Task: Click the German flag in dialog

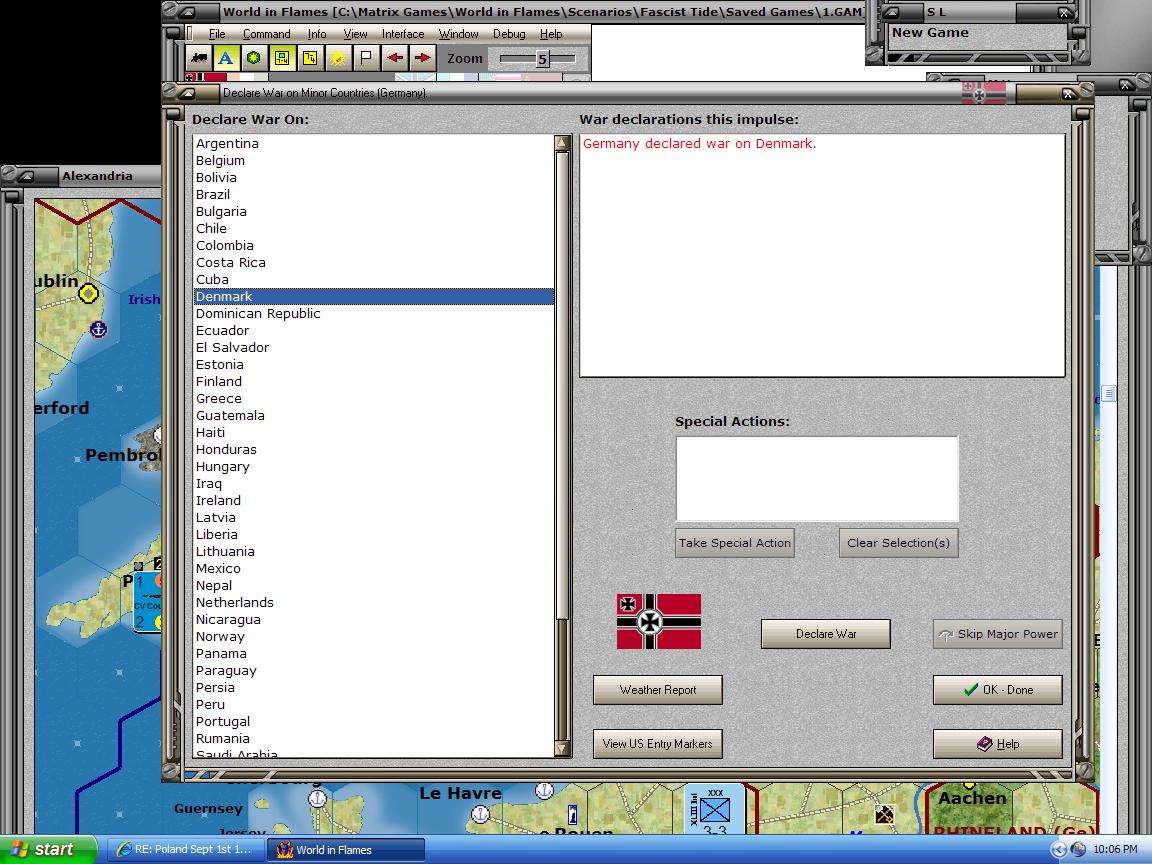Action: [x=658, y=622]
